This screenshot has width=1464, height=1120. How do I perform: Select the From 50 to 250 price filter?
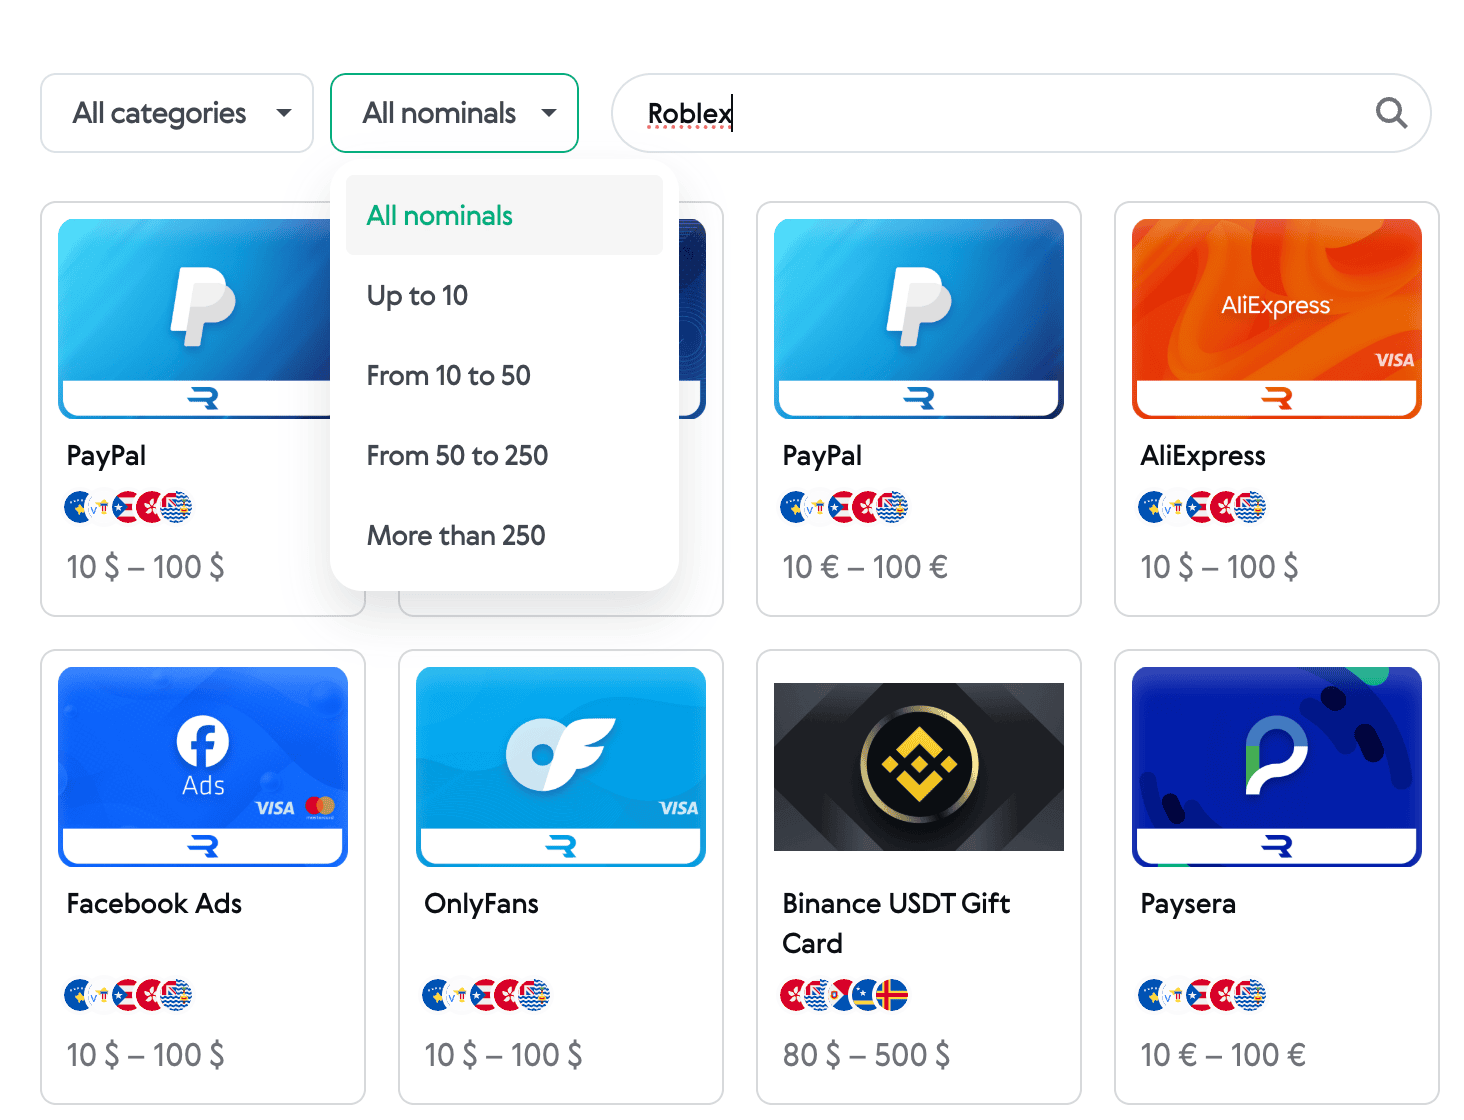457,455
